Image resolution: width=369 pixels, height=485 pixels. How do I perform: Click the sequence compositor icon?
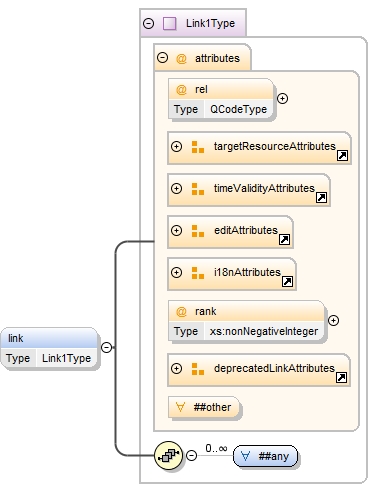point(169,455)
